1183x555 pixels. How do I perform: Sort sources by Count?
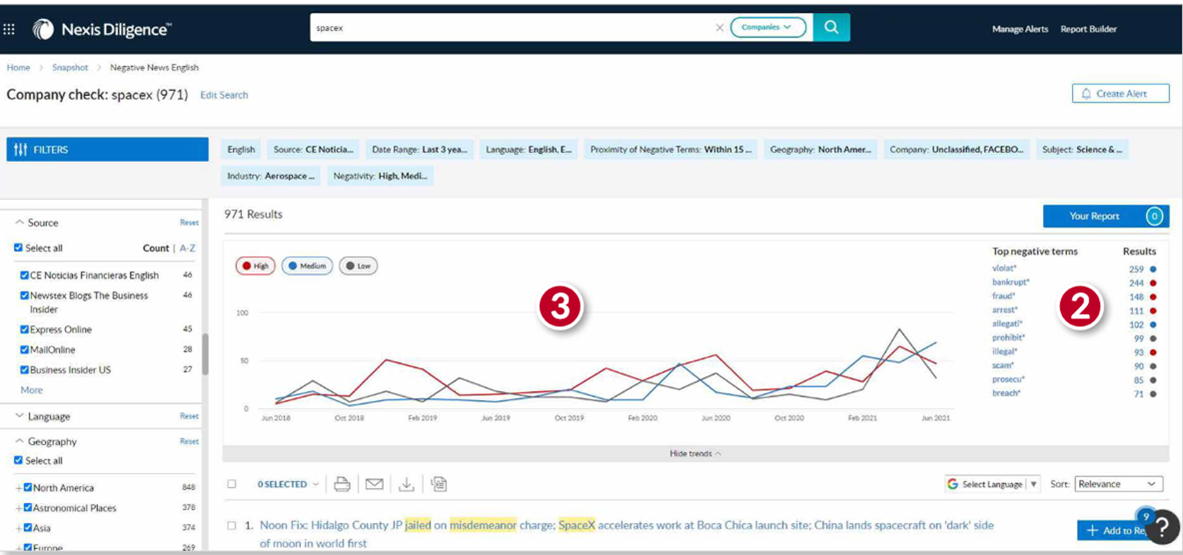(156, 248)
